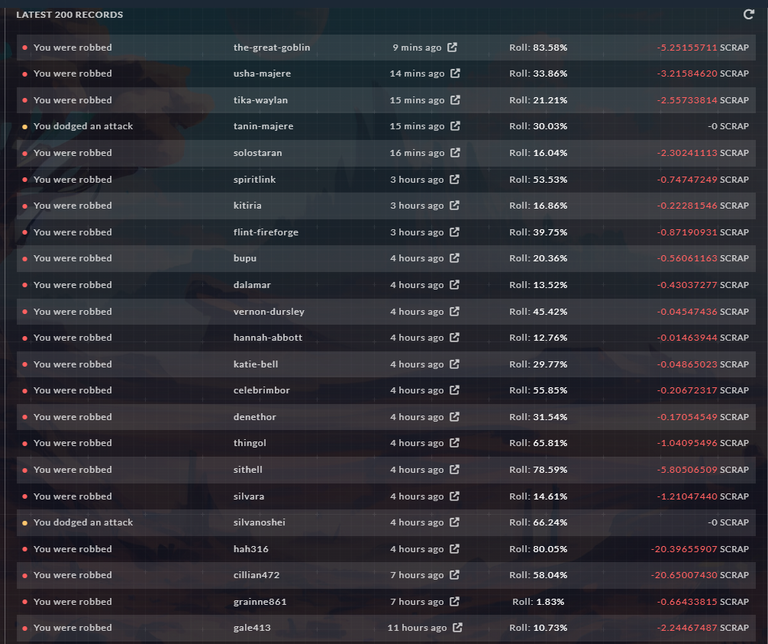Click attacker name tika-waylan
The image size is (768, 644).
point(261,100)
